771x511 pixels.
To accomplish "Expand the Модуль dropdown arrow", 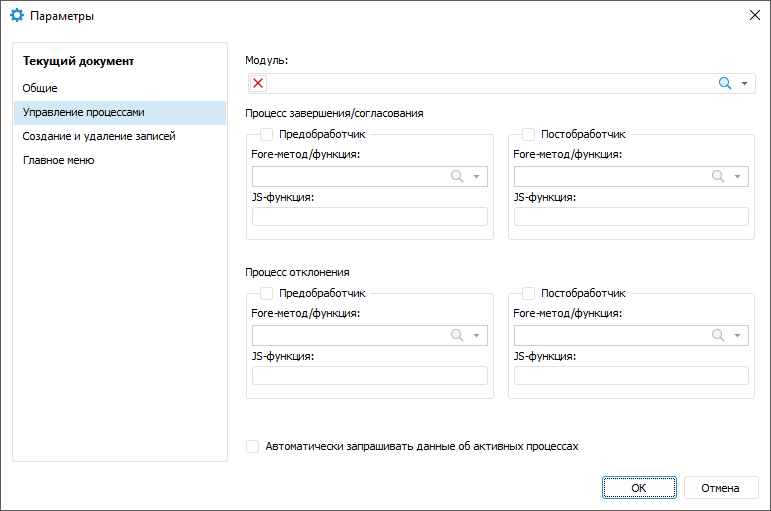I will [x=745, y=84].
